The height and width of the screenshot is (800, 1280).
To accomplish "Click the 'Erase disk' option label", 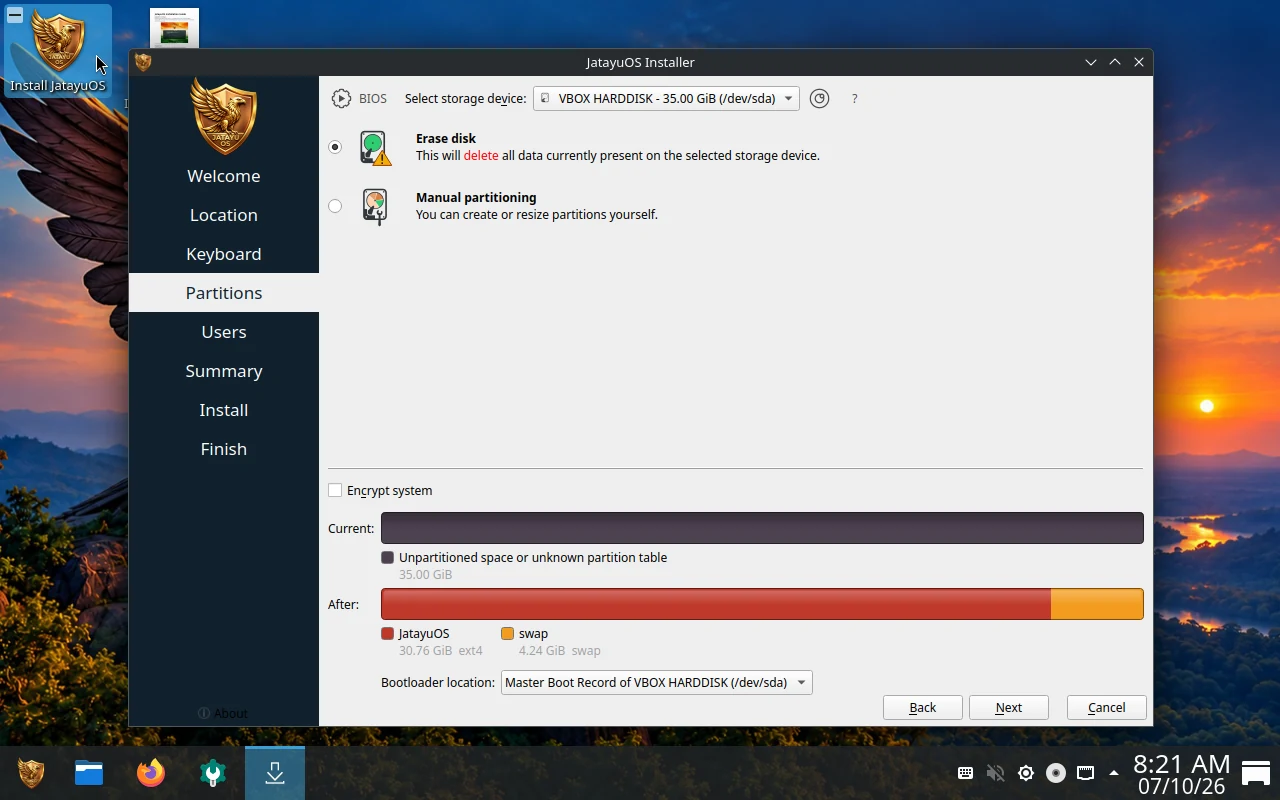I will [x=446, y=138].
